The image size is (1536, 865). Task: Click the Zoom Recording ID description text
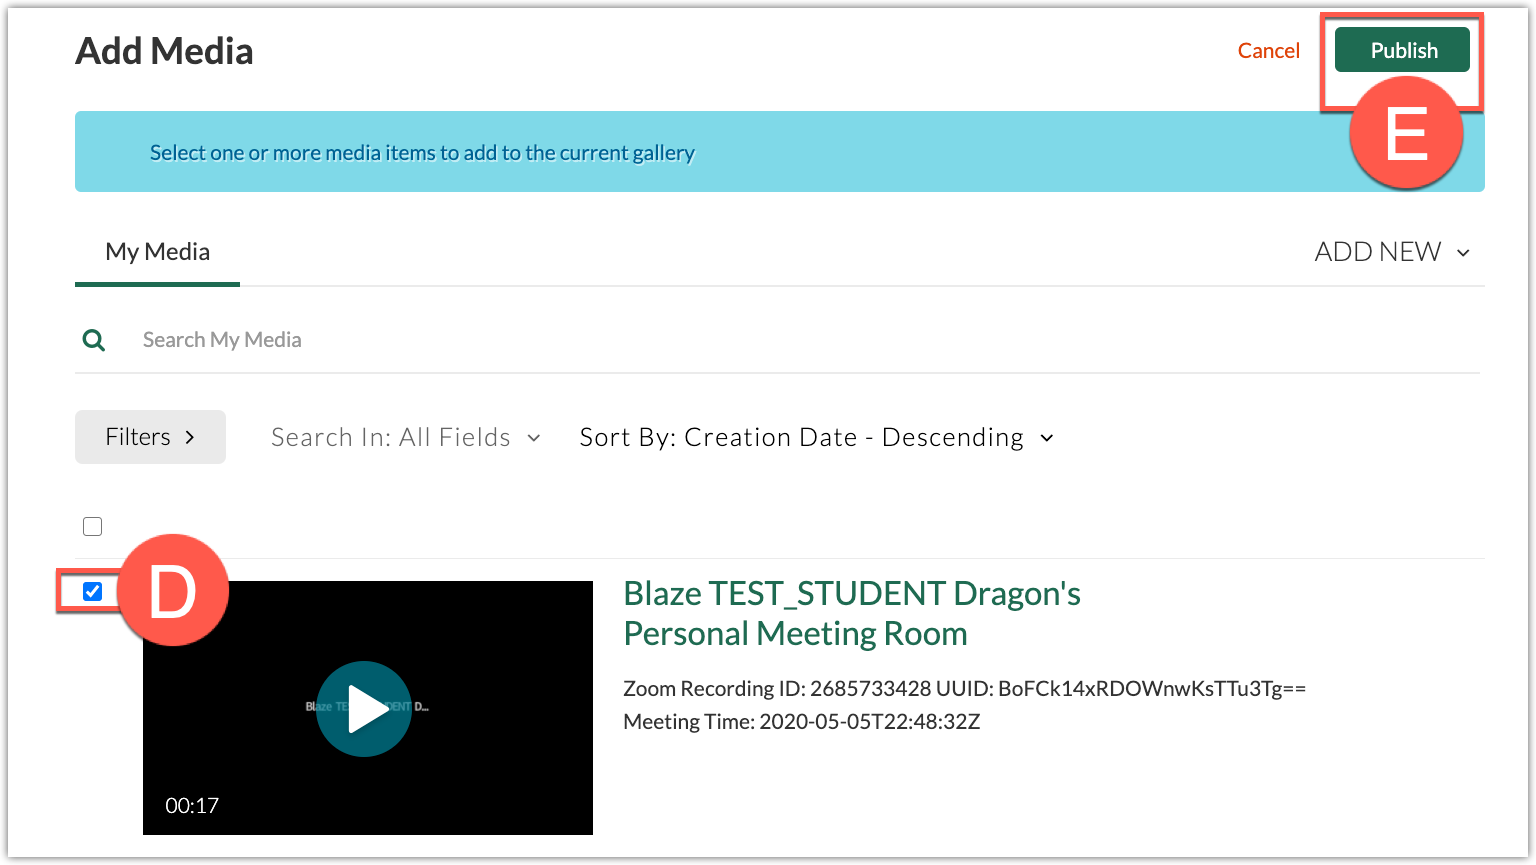coord(964,689)
